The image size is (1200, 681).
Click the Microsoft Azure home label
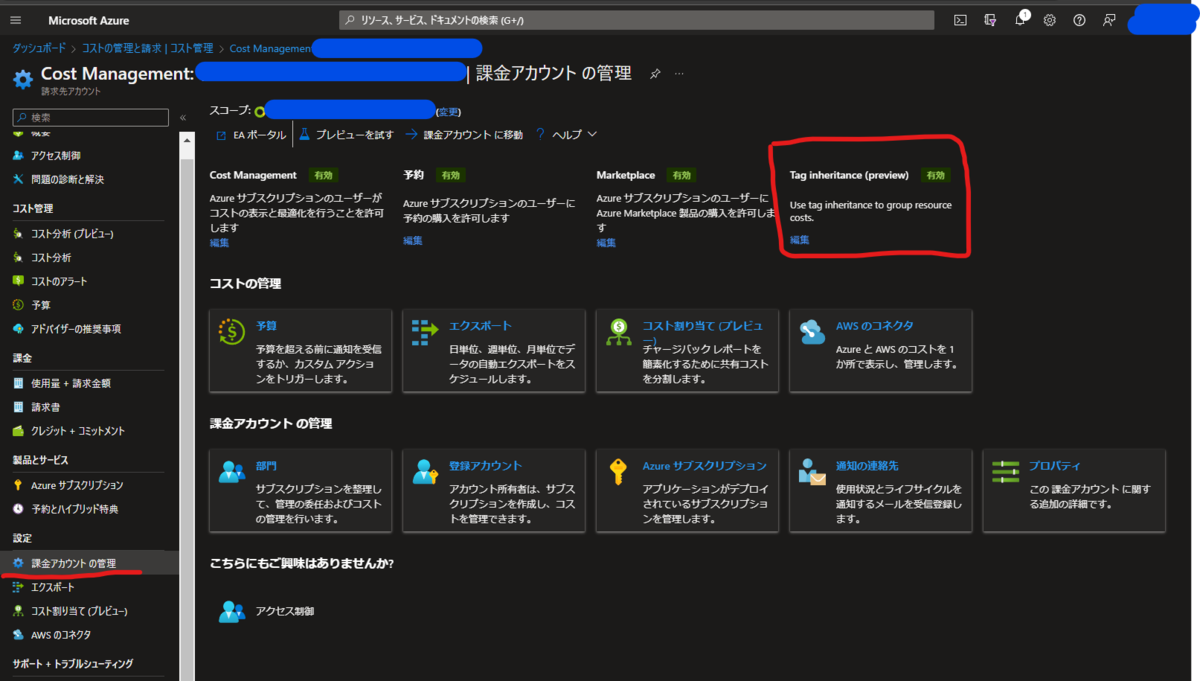point(88,20)
